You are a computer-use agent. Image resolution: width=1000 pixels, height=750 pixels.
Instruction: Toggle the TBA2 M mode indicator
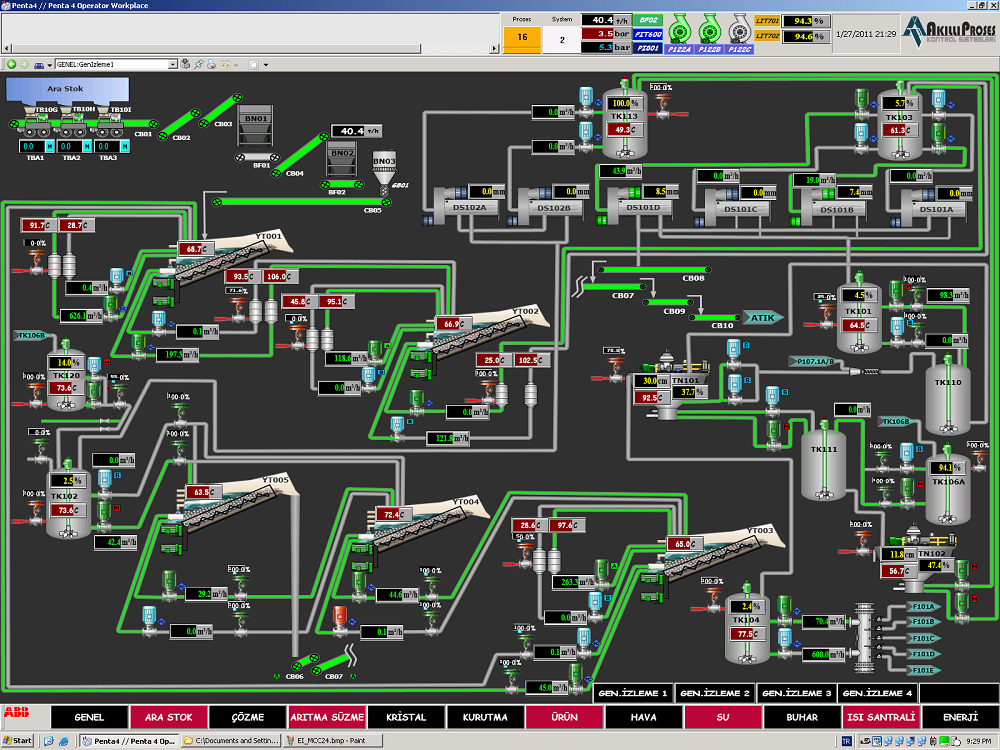point(88,146)
